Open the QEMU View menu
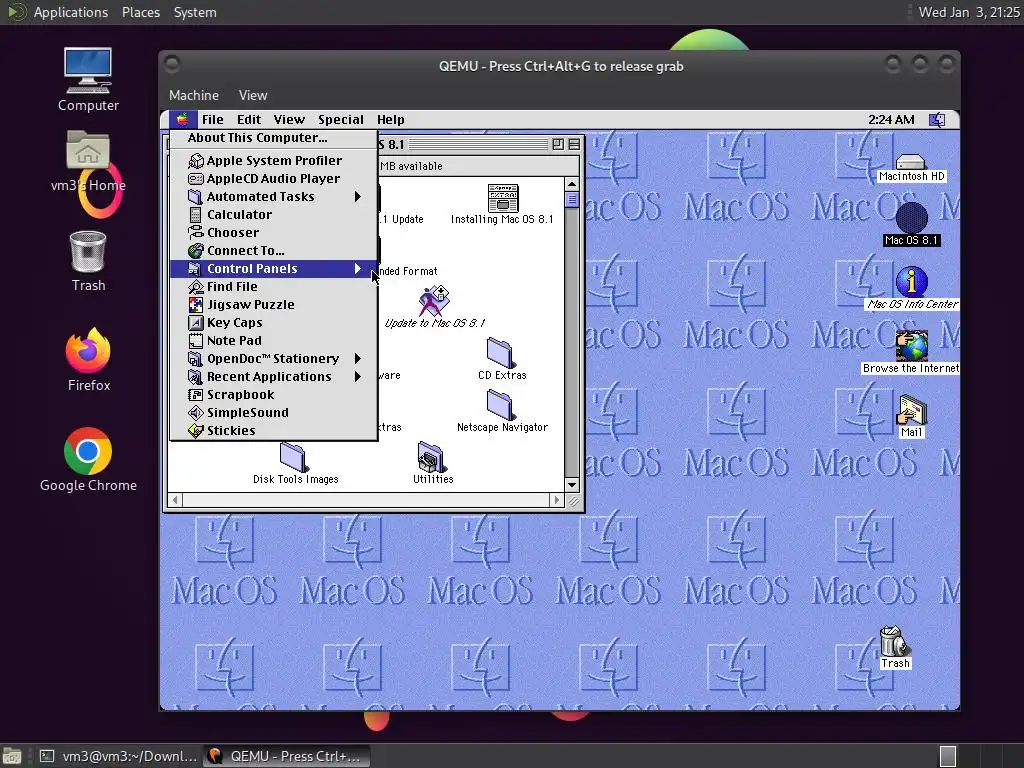 click(253, 95)
